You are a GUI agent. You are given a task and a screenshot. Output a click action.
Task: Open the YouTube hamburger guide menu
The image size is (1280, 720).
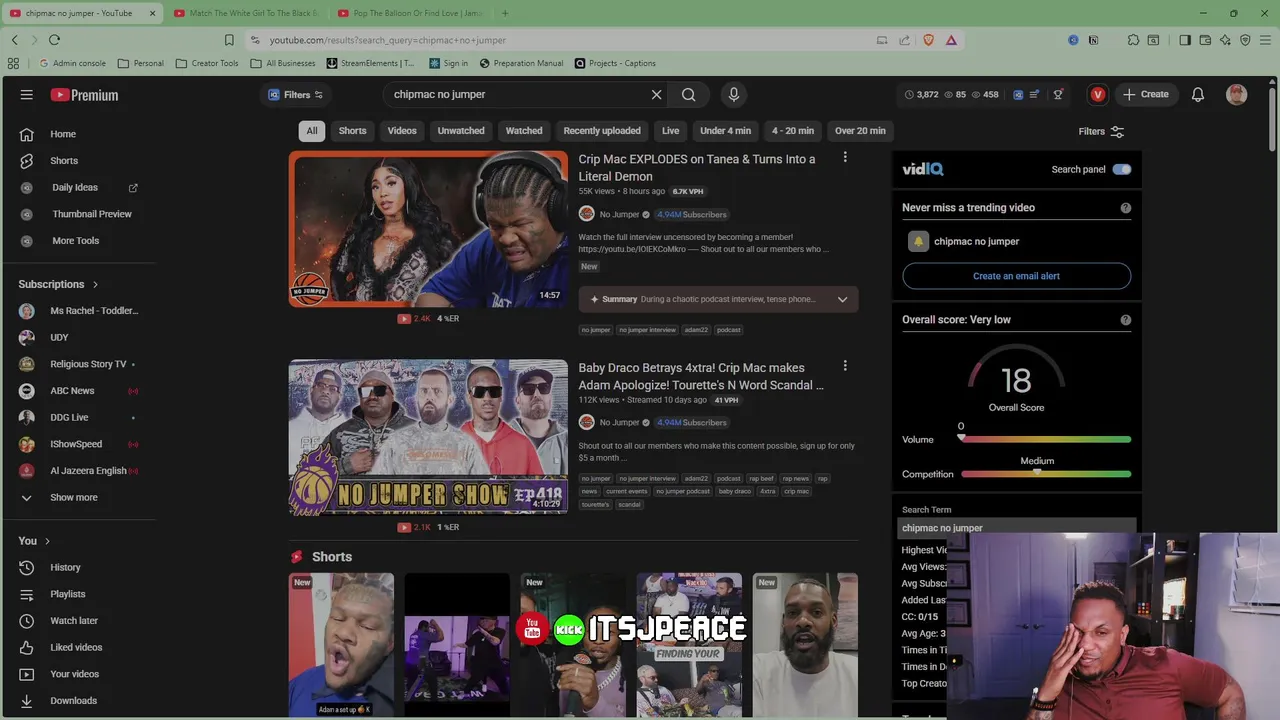(x=27, y=95)
